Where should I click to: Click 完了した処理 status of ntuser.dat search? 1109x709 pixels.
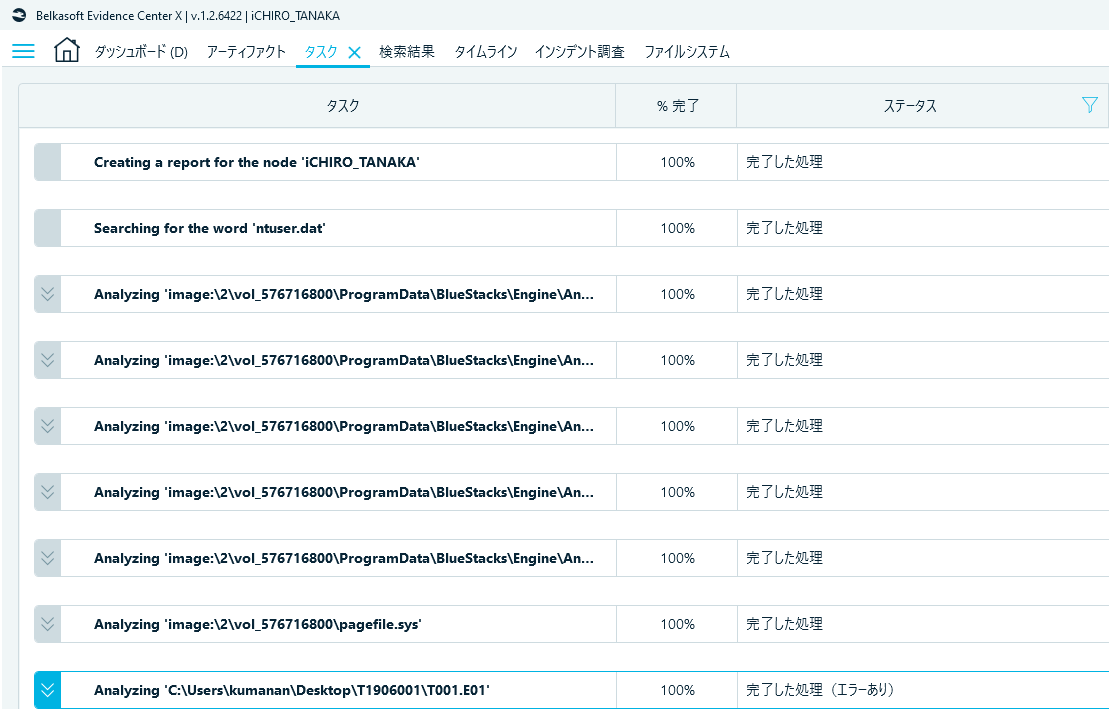(x=784, y=228)
